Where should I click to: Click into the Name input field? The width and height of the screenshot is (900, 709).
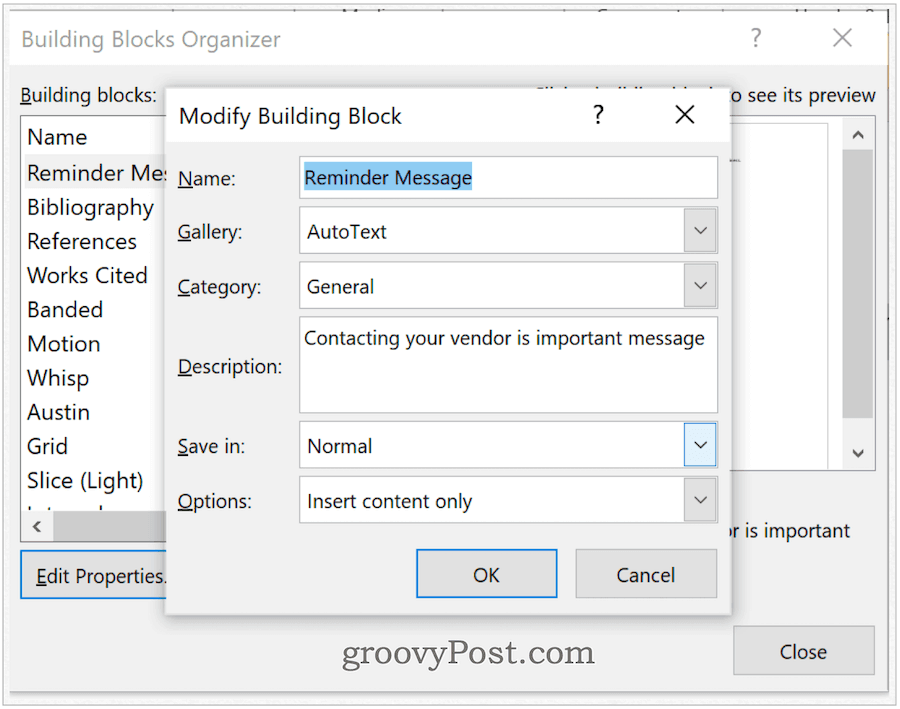(508, 177)
